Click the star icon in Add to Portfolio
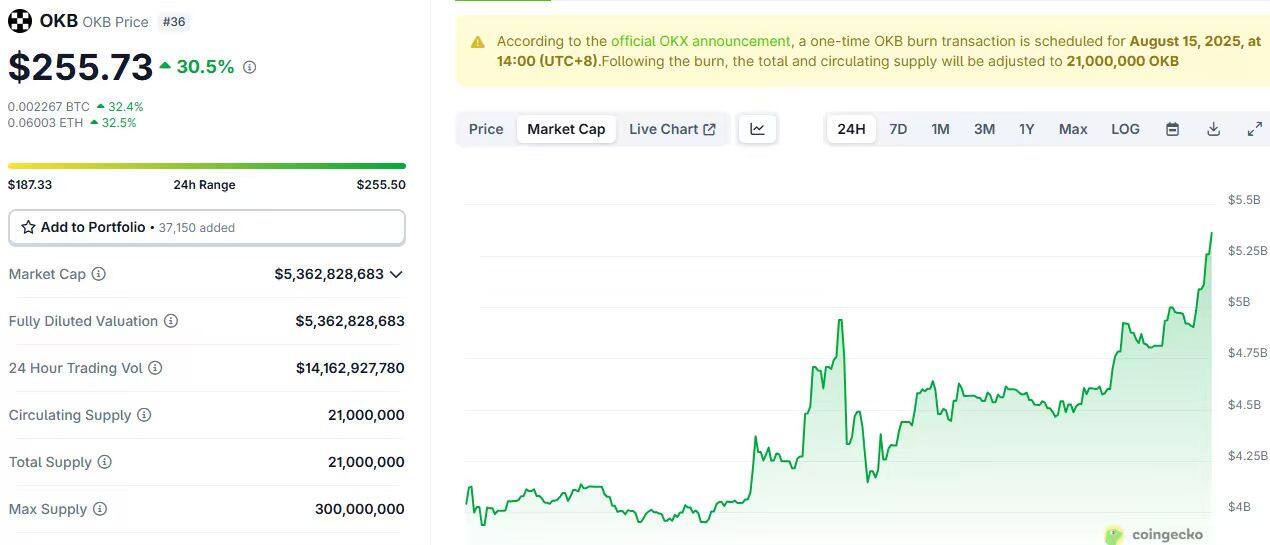Image resolution: width=1270 pixels, height=545 pixels. 29,227
